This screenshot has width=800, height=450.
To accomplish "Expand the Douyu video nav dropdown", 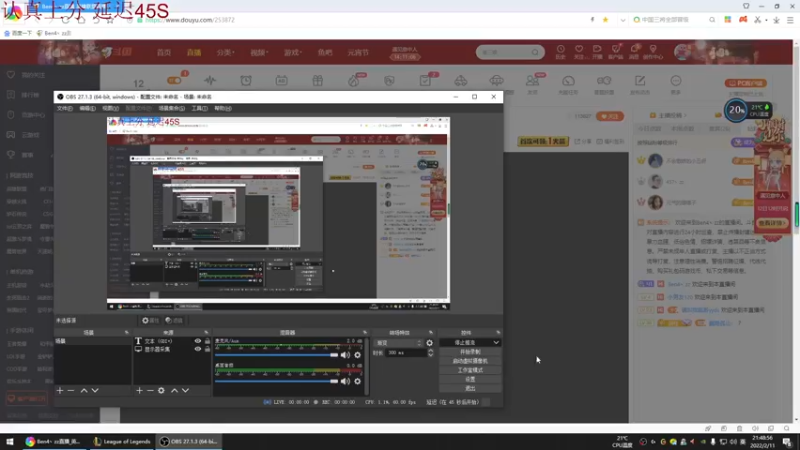I will coord(259,53).
